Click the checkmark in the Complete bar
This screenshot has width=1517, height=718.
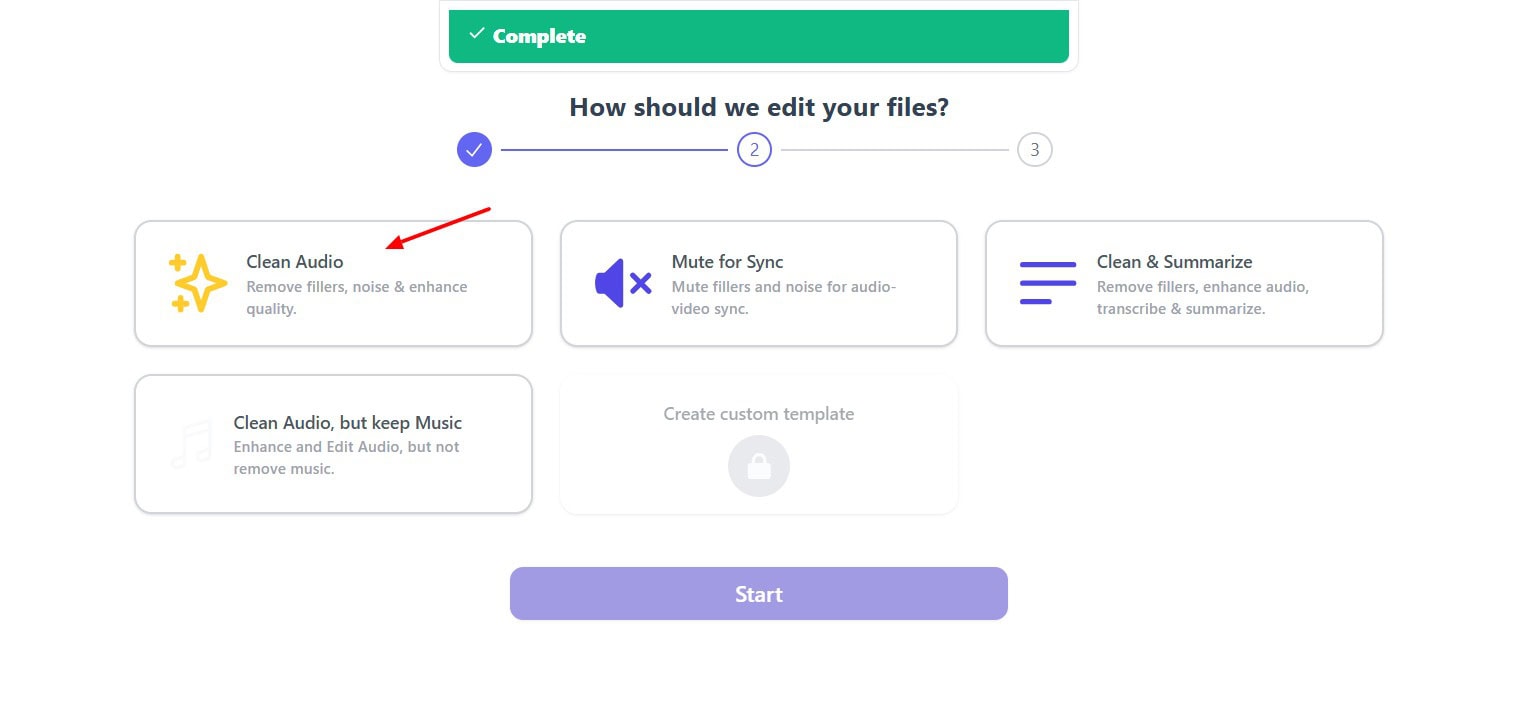[476, 34]
